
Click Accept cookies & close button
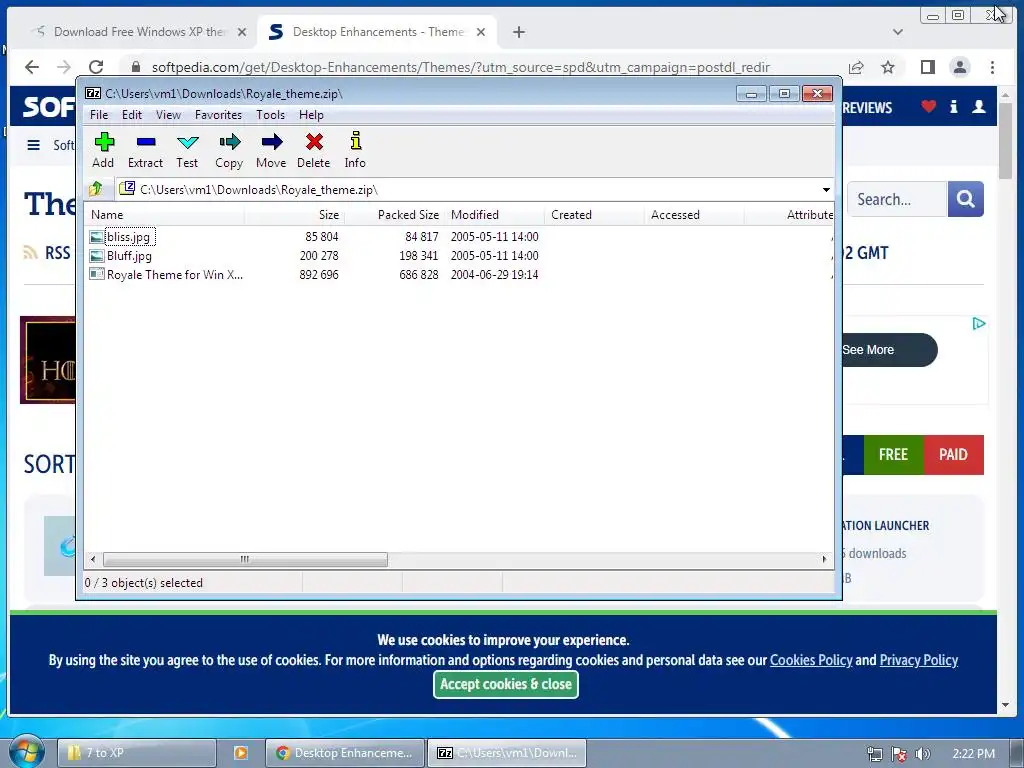click(505, 684)
